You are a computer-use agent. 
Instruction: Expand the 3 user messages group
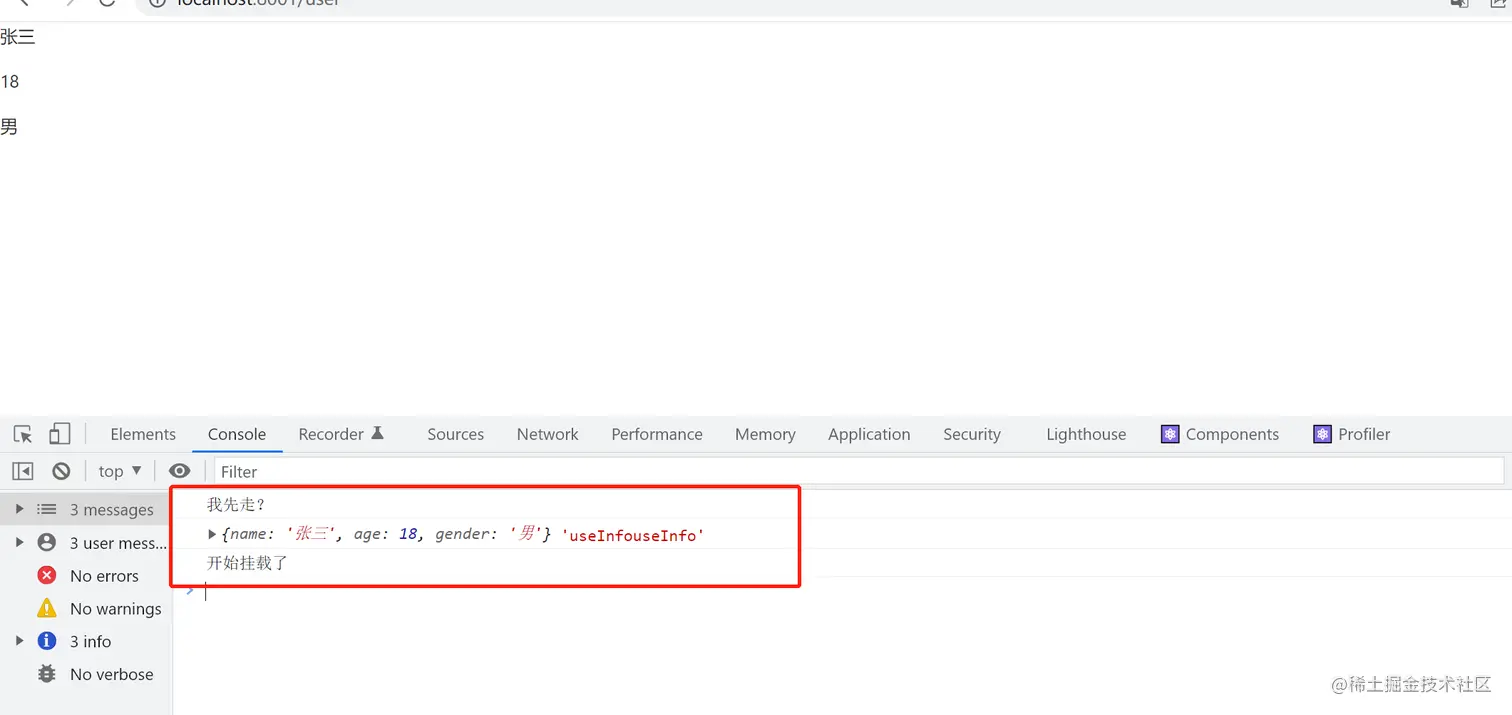pyautogui.click(x=19, y=543)
